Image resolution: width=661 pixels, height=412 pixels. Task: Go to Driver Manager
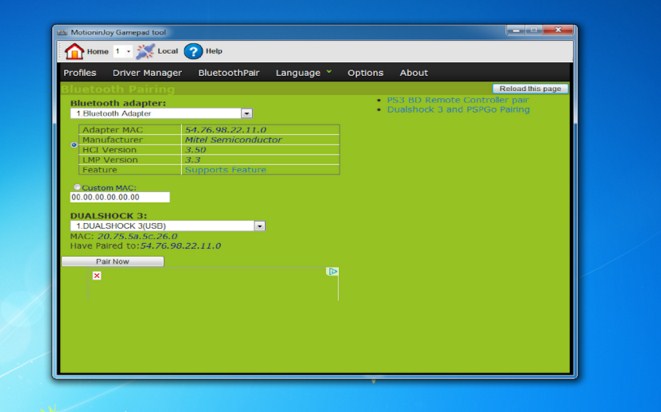click(x=147, y=73)
